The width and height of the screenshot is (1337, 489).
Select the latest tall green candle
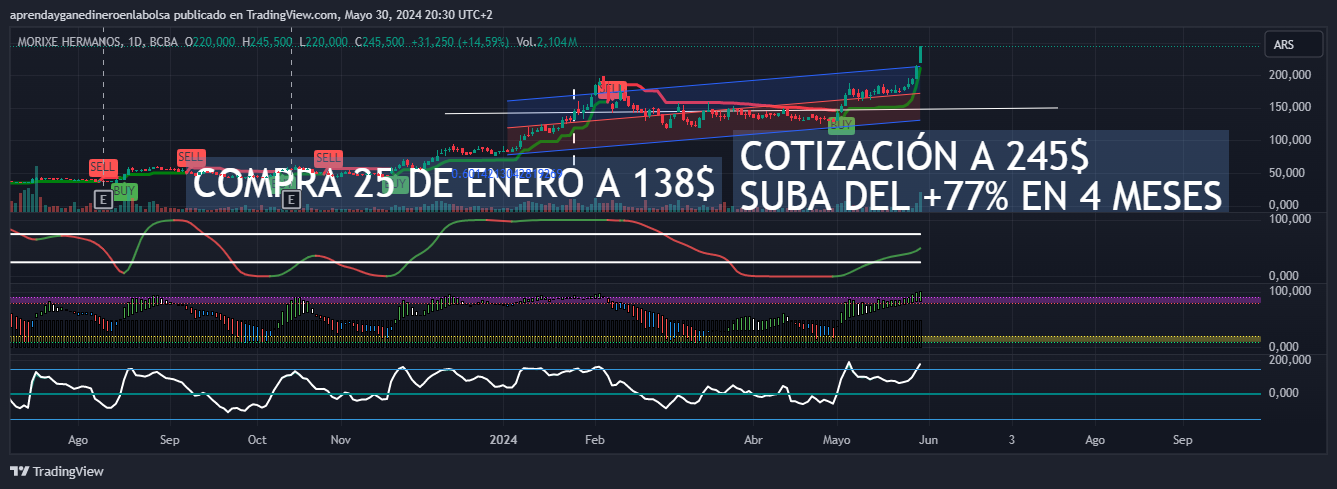[920, 58]
